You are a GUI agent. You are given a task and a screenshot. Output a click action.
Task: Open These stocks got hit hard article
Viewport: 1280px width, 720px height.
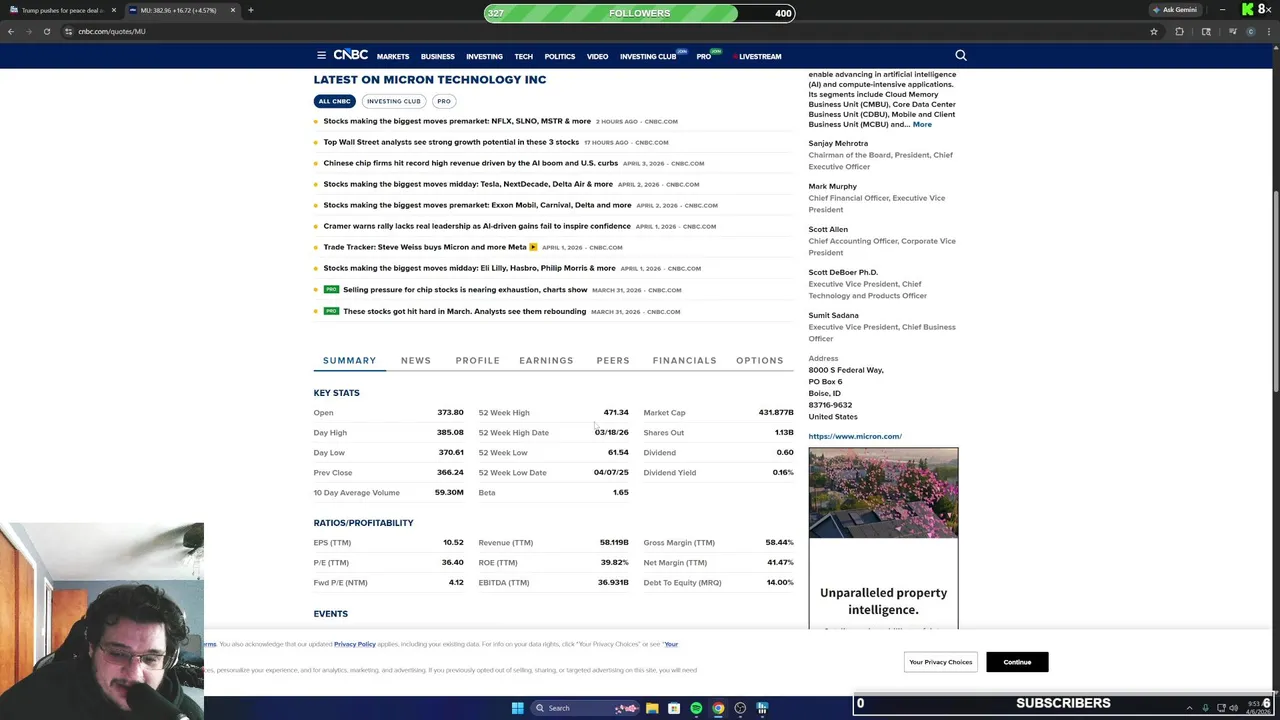tap(465, 311)
